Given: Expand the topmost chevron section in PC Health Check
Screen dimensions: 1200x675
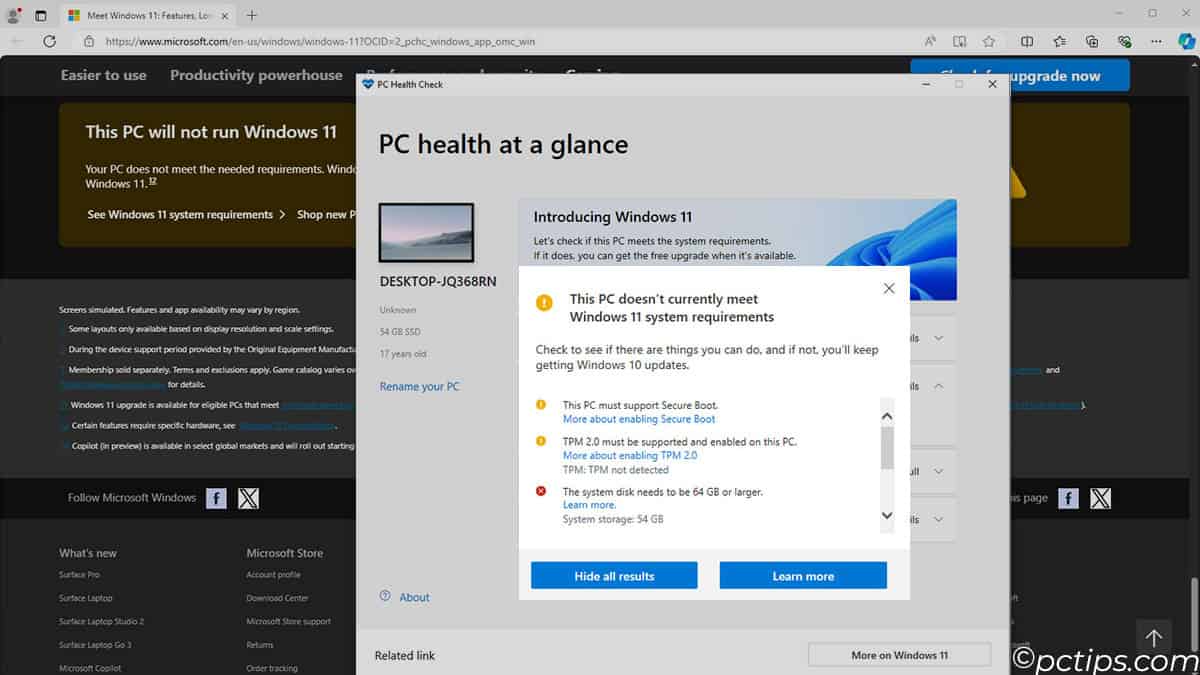Looking at the screenshot, I should [938, 338].
